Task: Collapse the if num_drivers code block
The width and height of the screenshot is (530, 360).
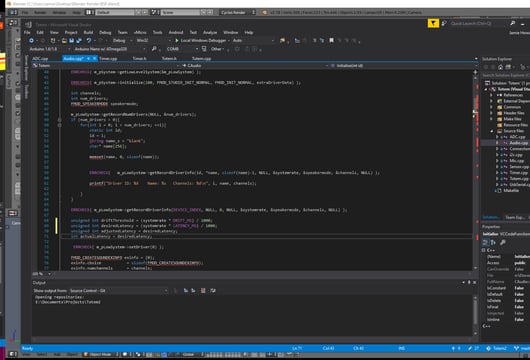Action: point(59,120)
